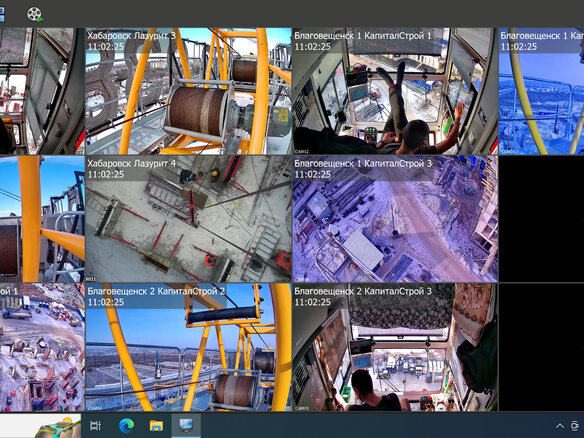Open File Explorer from the taskbar
The width and height of the screenshot is (584, 438).
156,425
